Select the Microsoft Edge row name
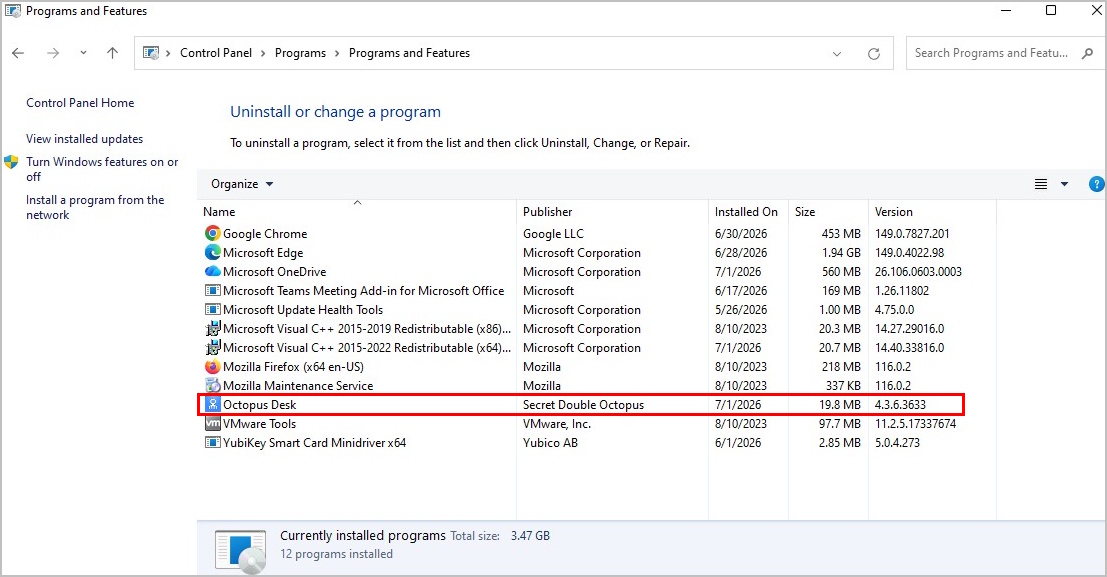Image resolution: width=1107 pixels, height=577 pixels. 263,253
